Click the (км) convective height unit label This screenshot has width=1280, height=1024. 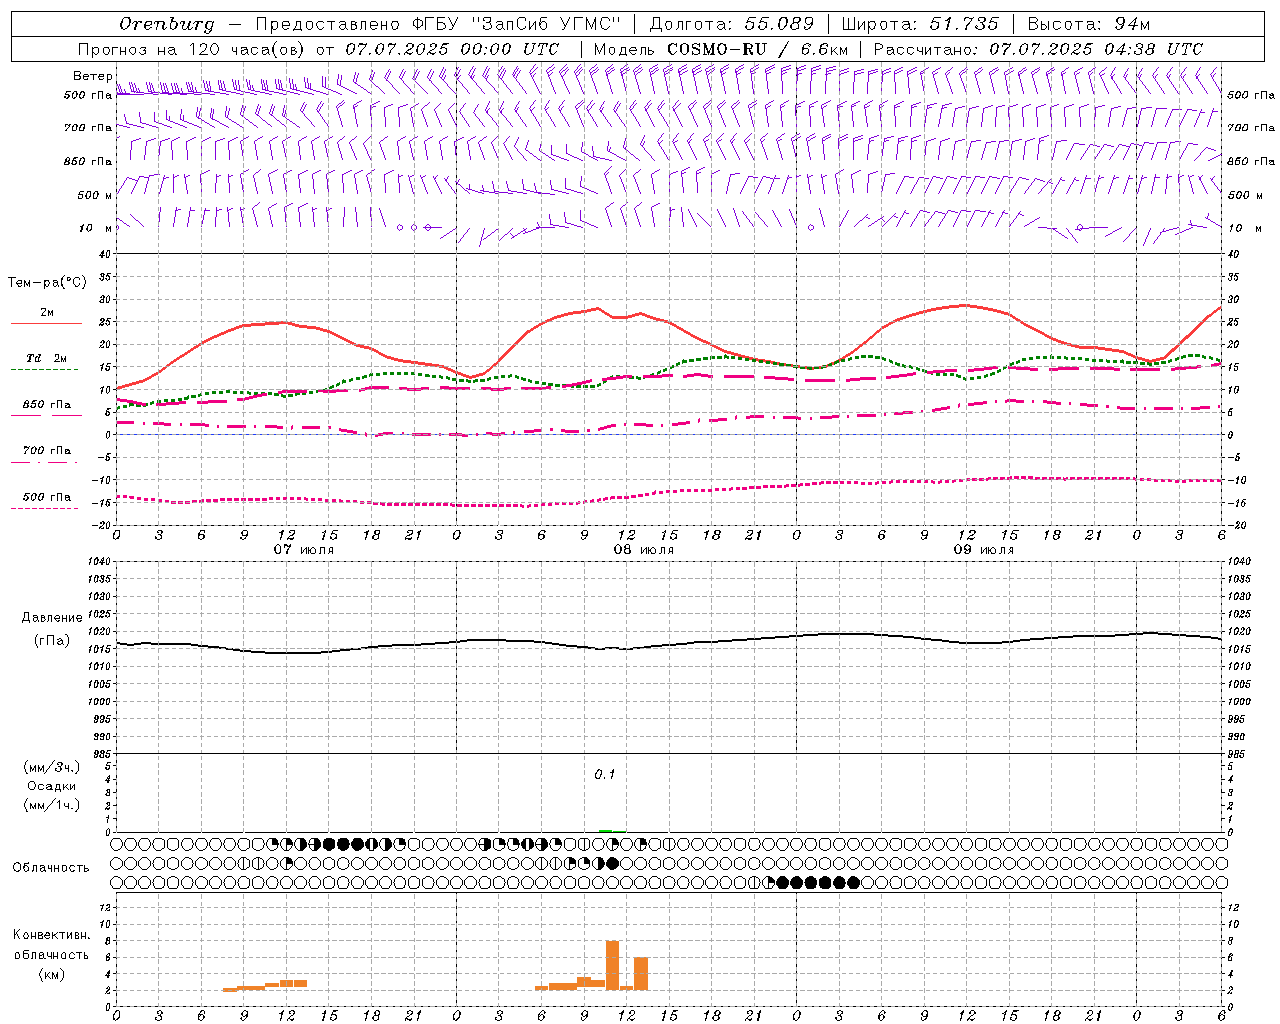[x=51, y=974]
